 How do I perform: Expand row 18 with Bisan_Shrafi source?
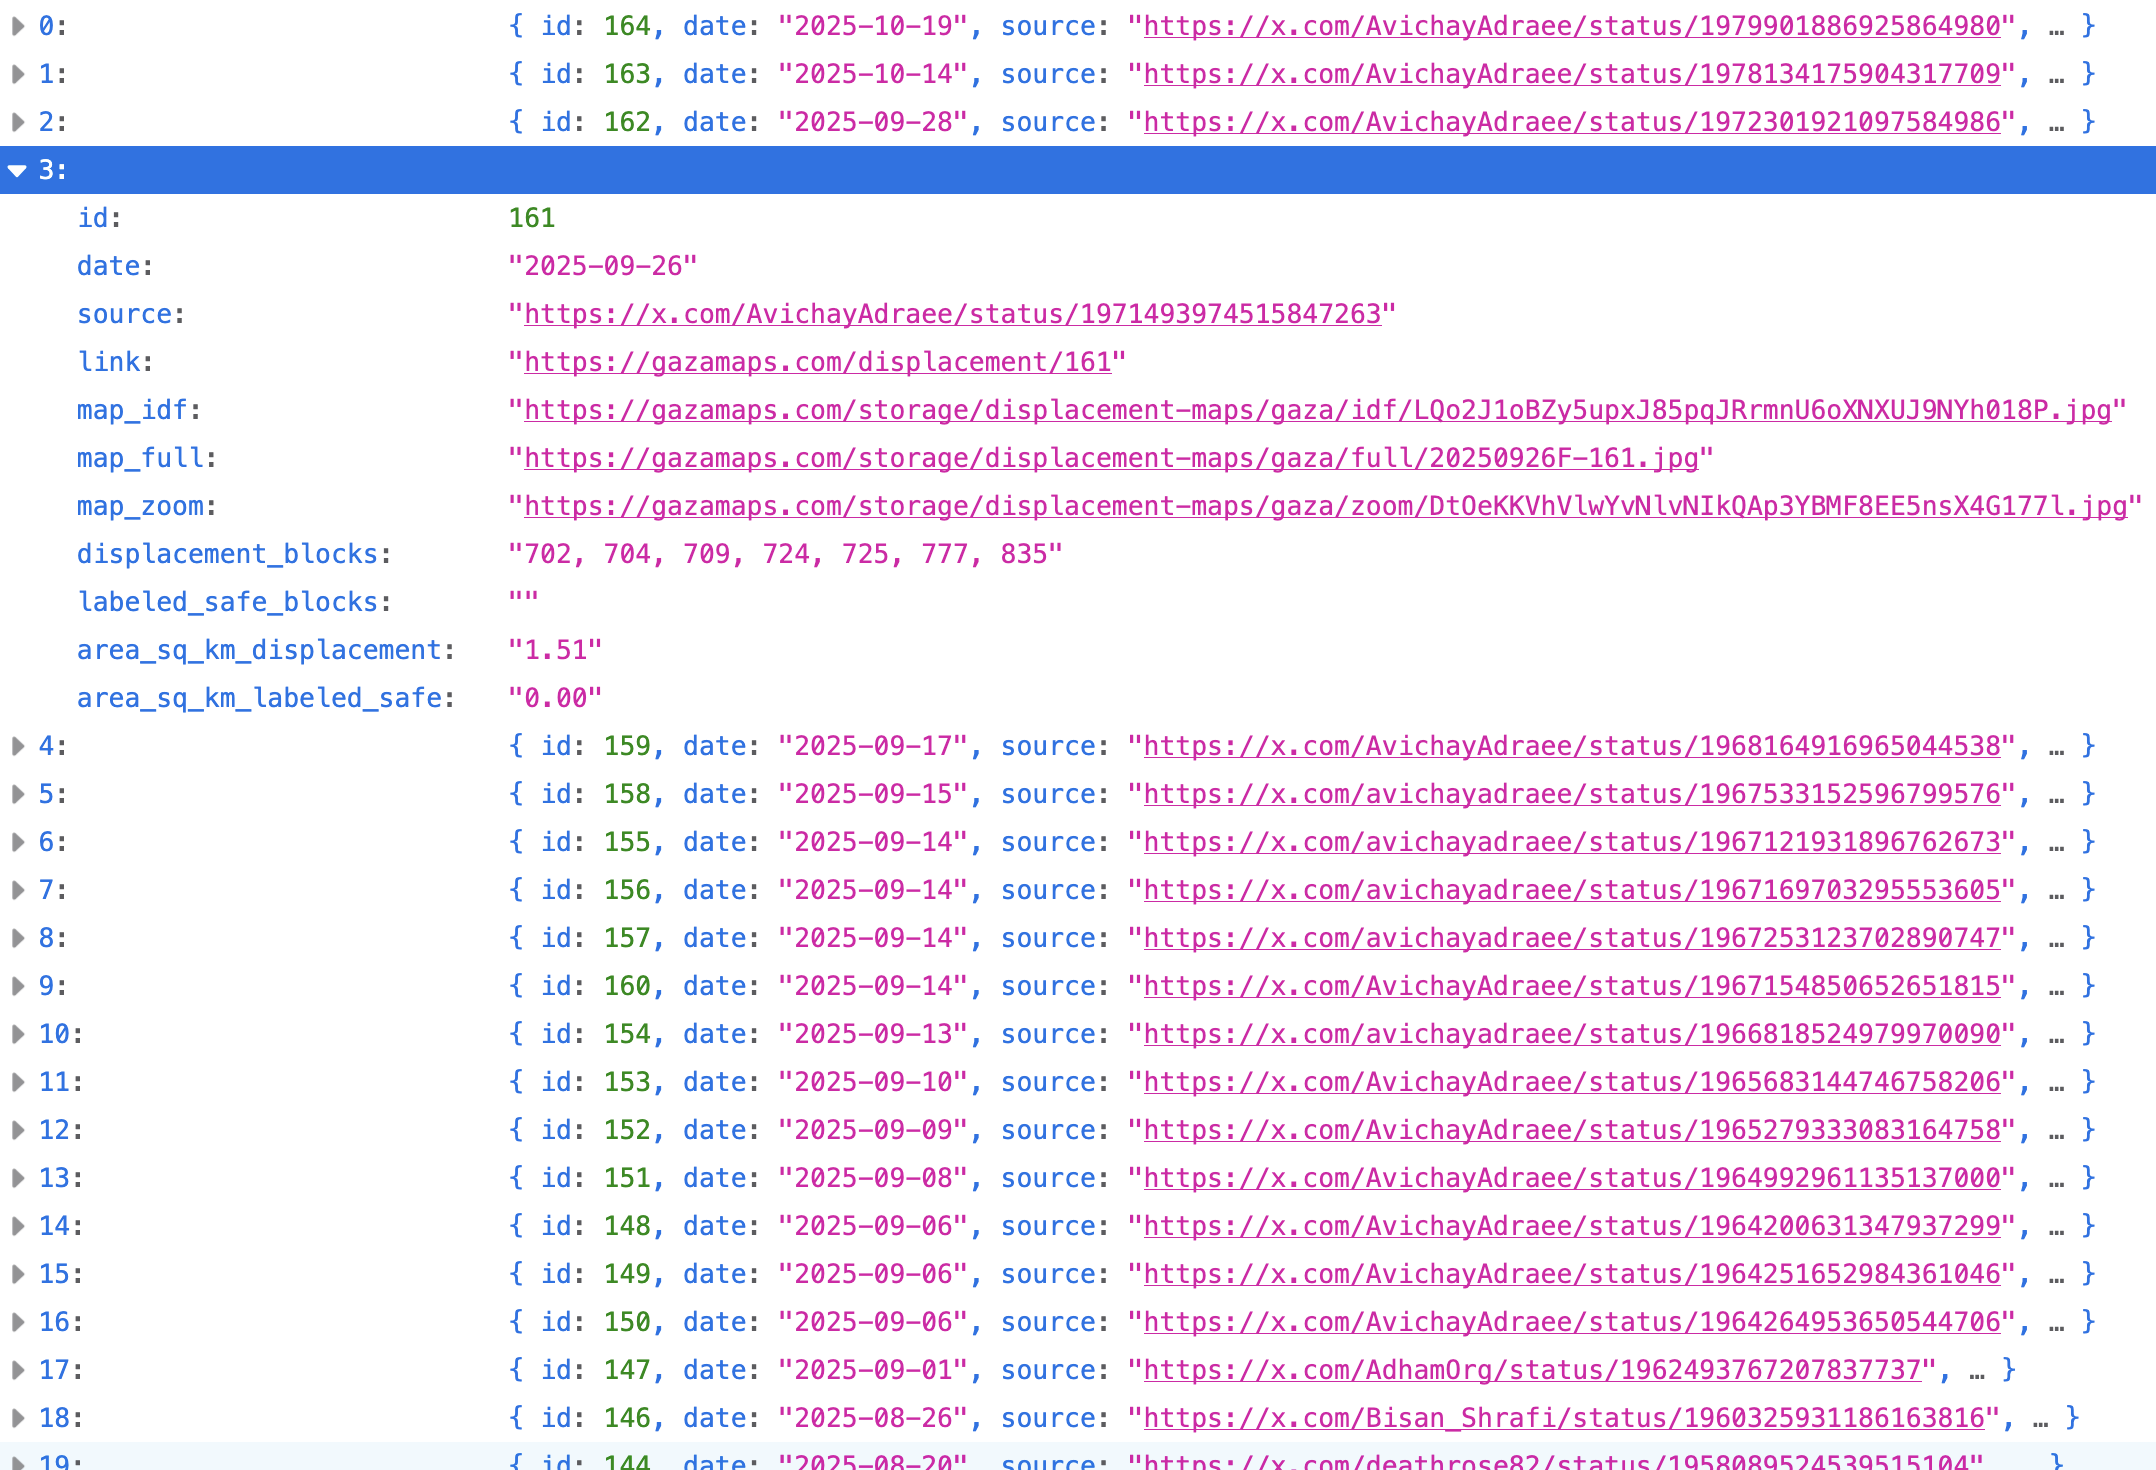point(17,1418)
